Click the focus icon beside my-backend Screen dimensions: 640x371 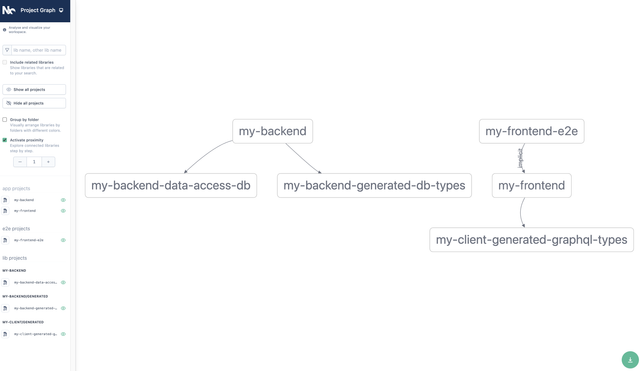pyautogui.click(x=5, y=200)
